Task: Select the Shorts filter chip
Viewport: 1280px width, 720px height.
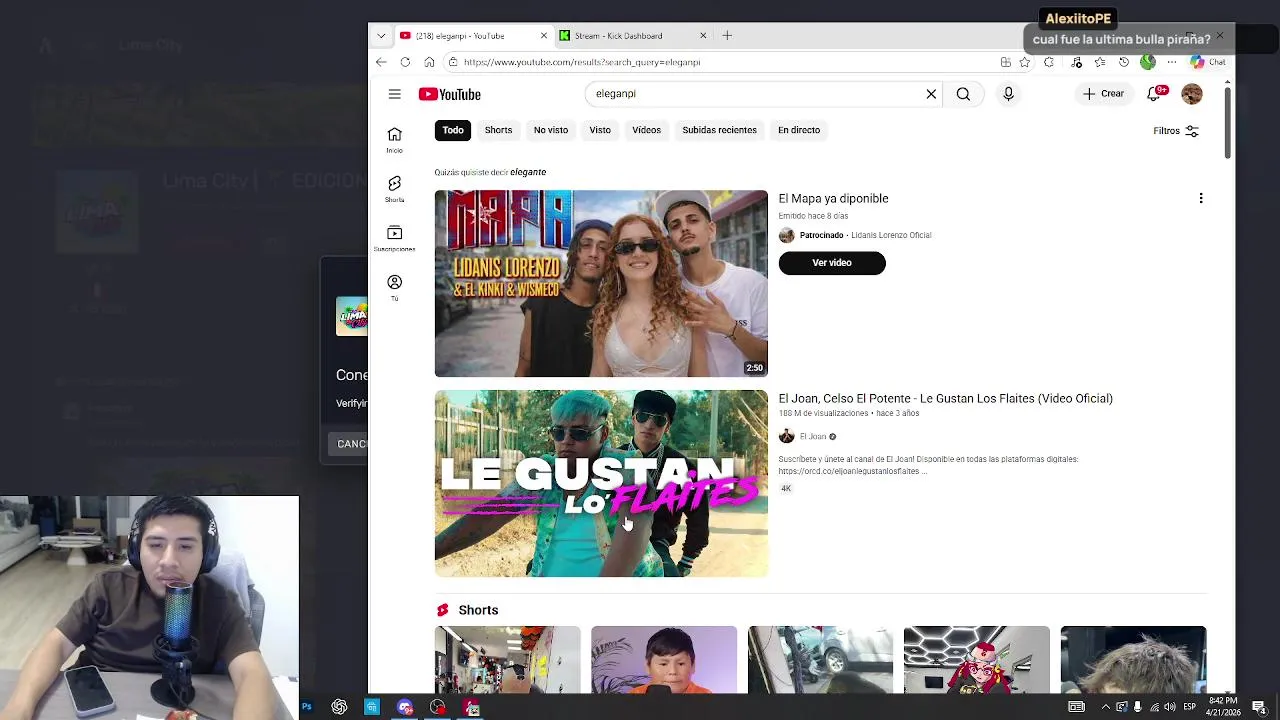Action: coord(498,130)
